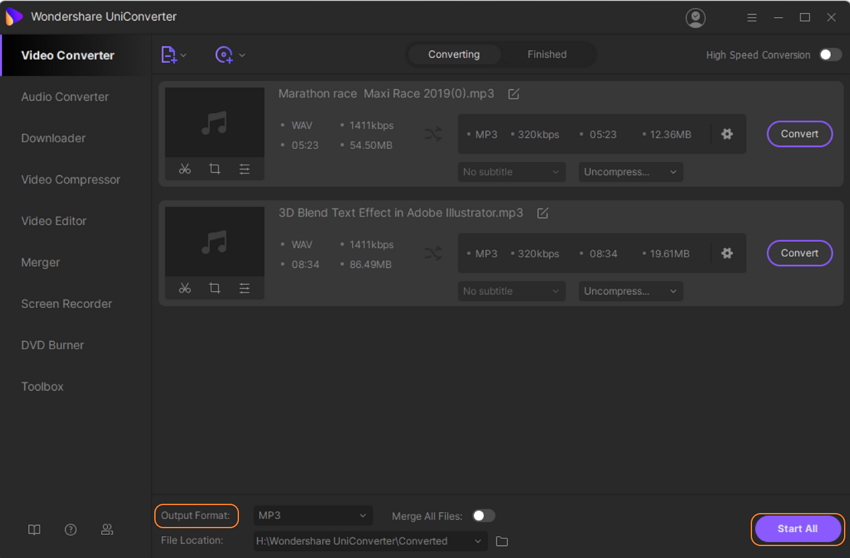Expand Uncompress dropdown for 3D Blend file
Image resolution: width=850 pixels, height=558 pixels.
coord(630,291)
